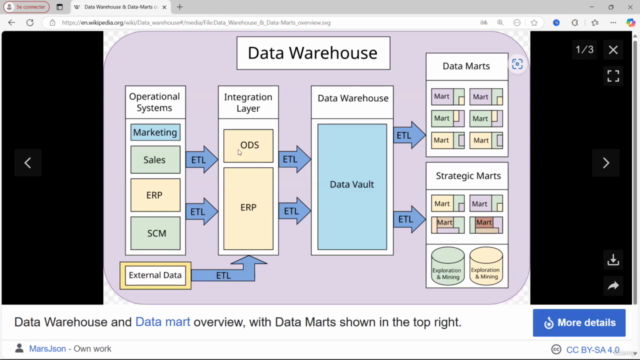The width and height of the screenshot is (640, 360).
Task: Open the browser settings ellipsis menu
Action: [x=613, y=23]
